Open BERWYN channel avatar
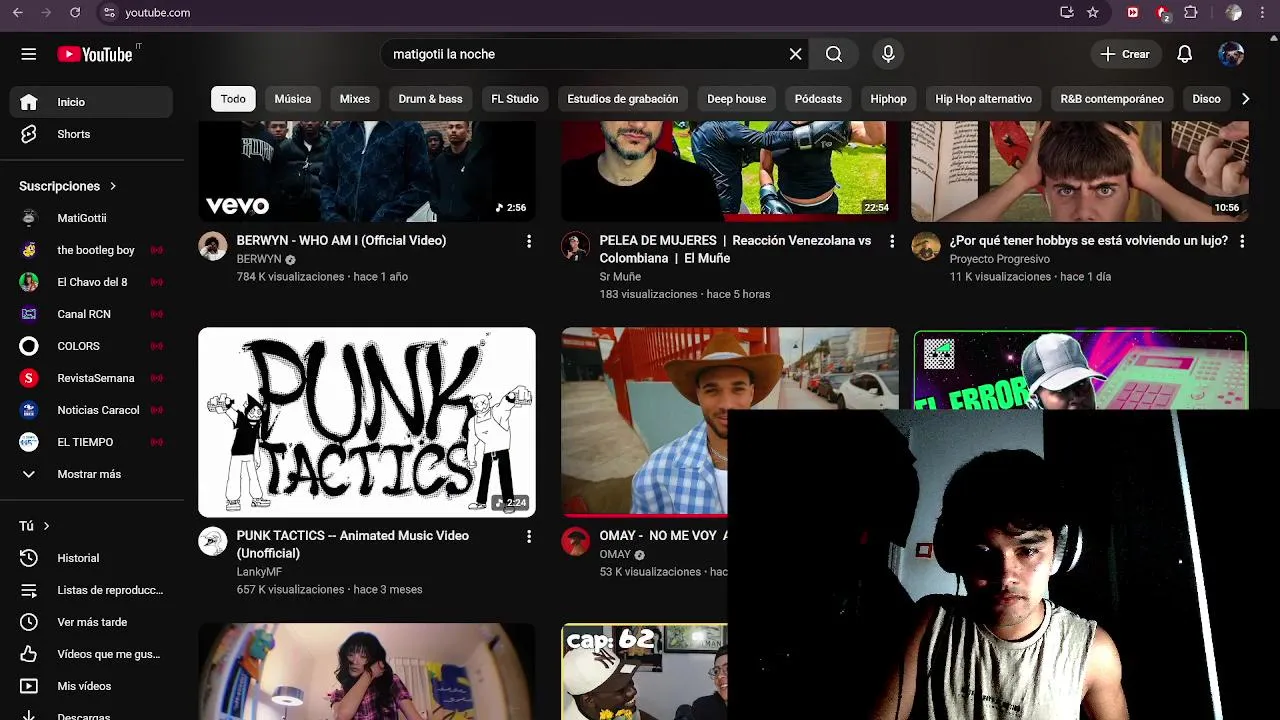The height and width of the screenshot is (720, 1280). click(212, 246)
